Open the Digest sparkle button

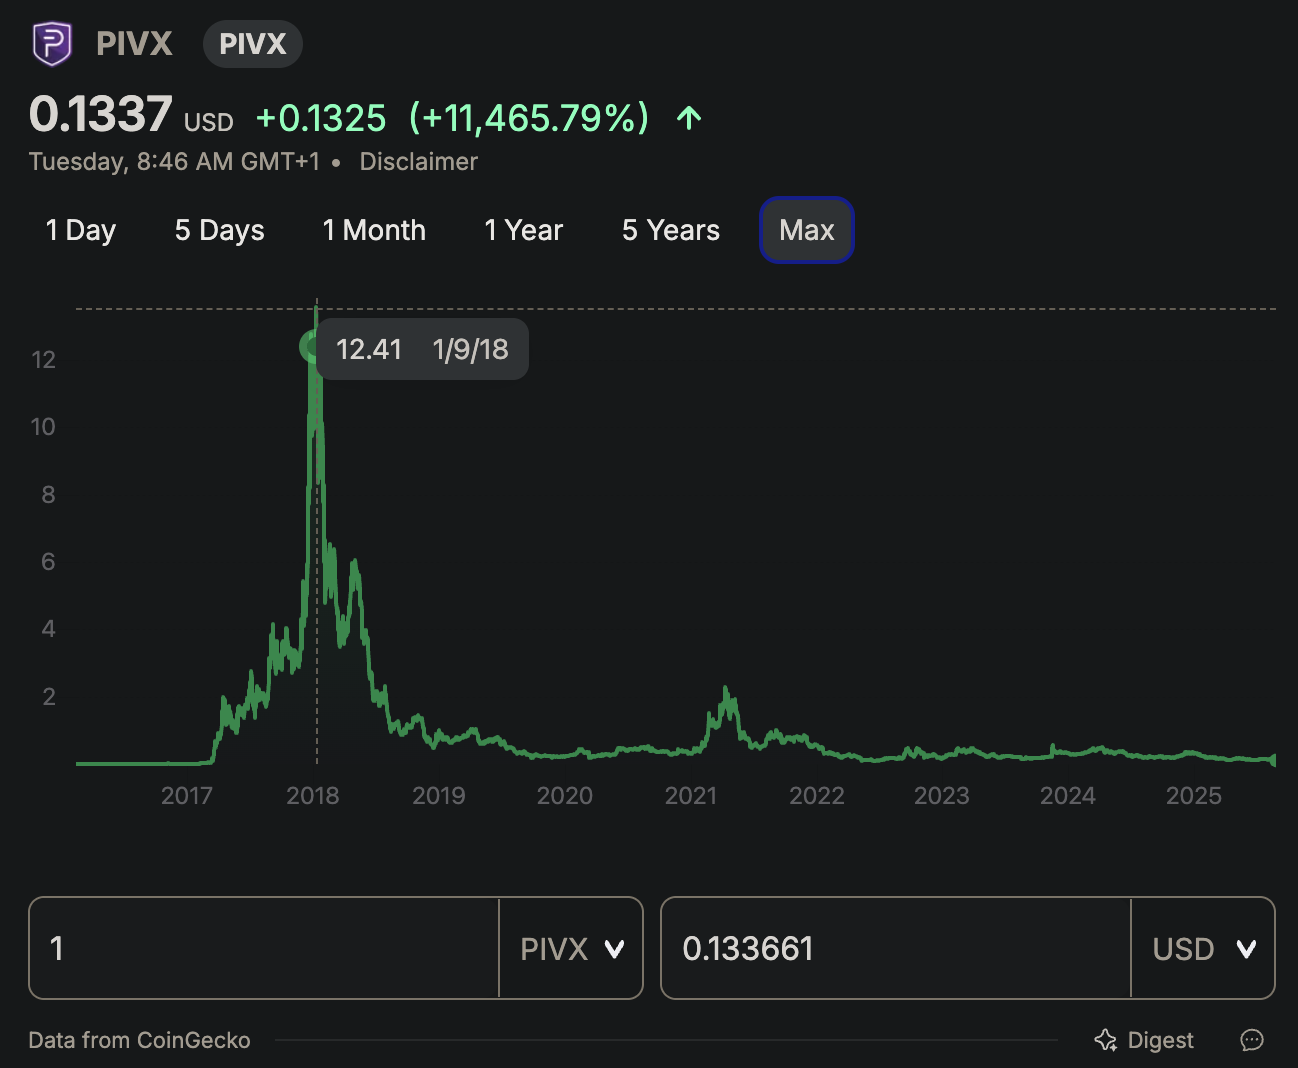coord(1144,1040)
